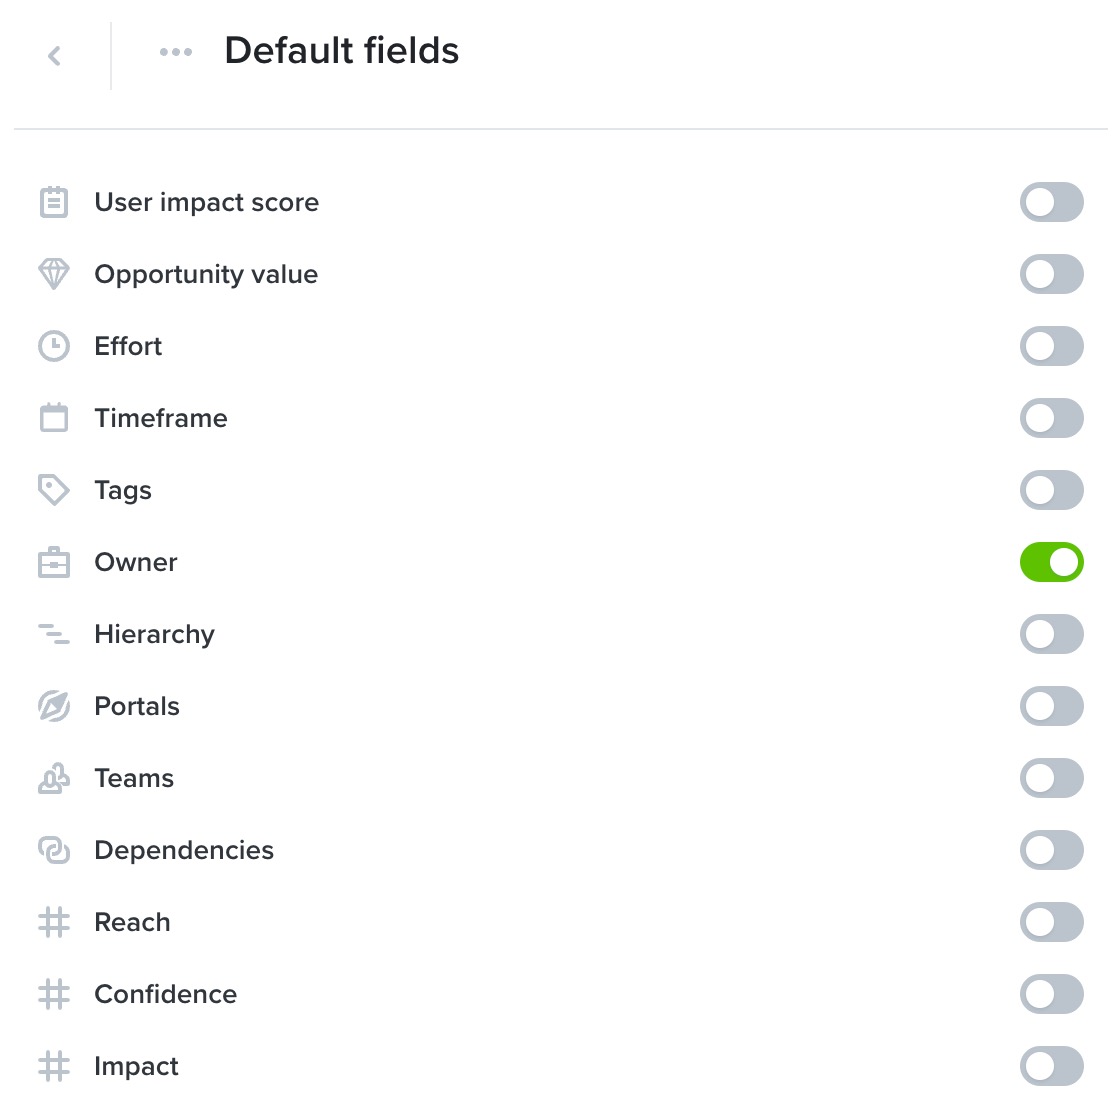The width and height of the screenshot is (1118, 1118).
Task: Enable the User impact score toggle
Action: (1052, 202)
